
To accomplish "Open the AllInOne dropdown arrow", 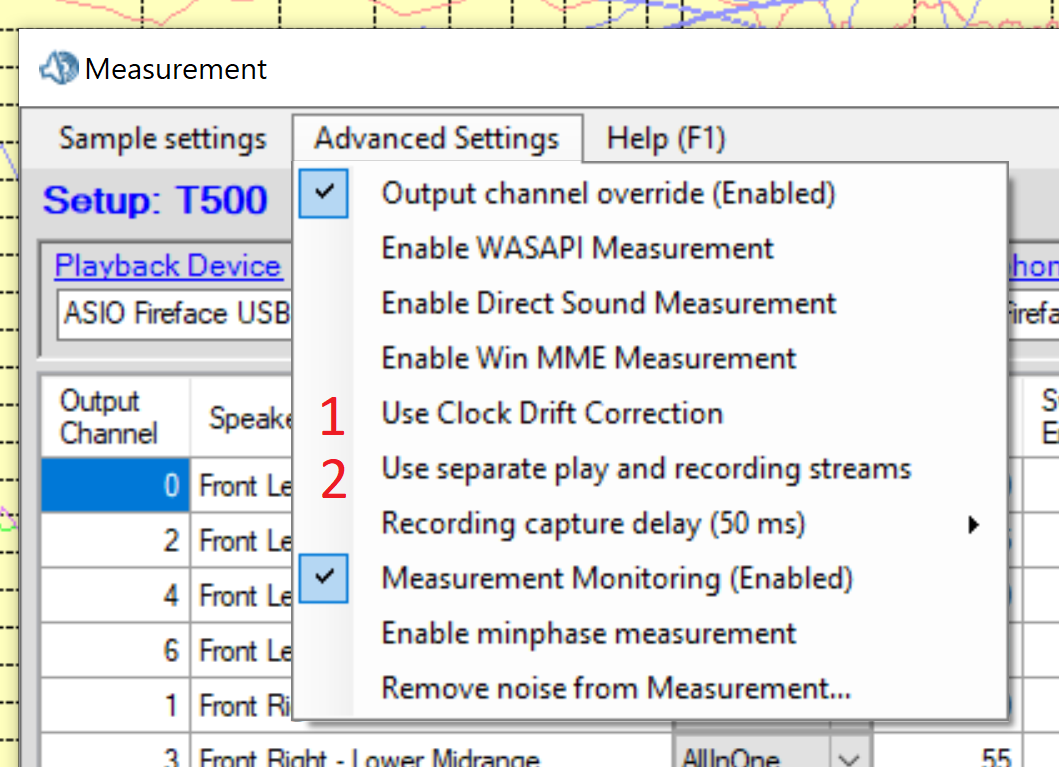I will (851, 757).
